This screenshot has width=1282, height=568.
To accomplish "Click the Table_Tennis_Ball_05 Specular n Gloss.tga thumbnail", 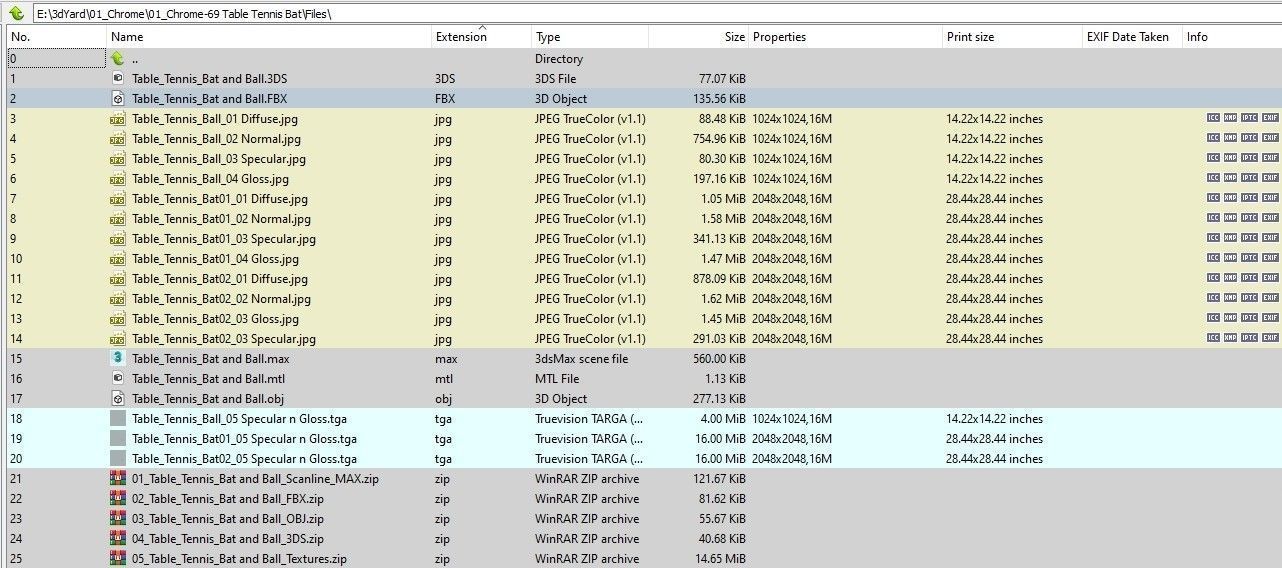I will coord(117,418).
